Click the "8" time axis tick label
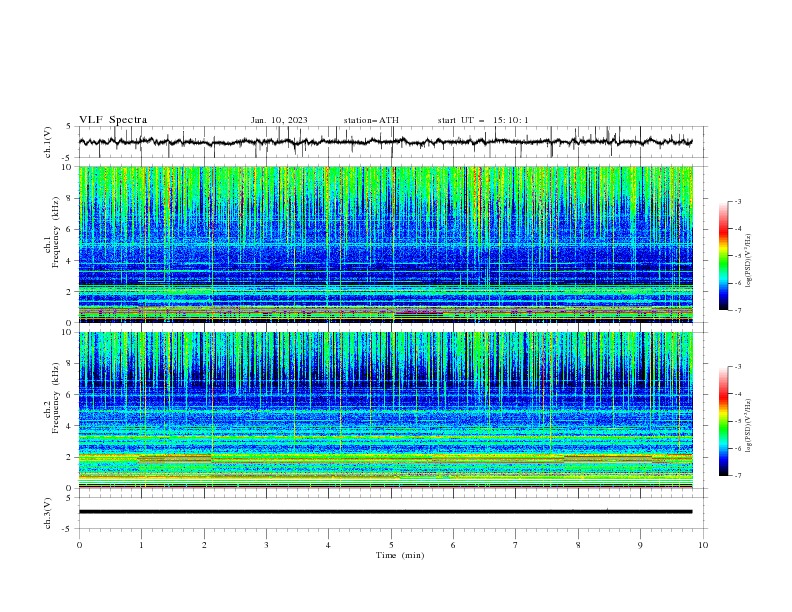 coord(578,545)
